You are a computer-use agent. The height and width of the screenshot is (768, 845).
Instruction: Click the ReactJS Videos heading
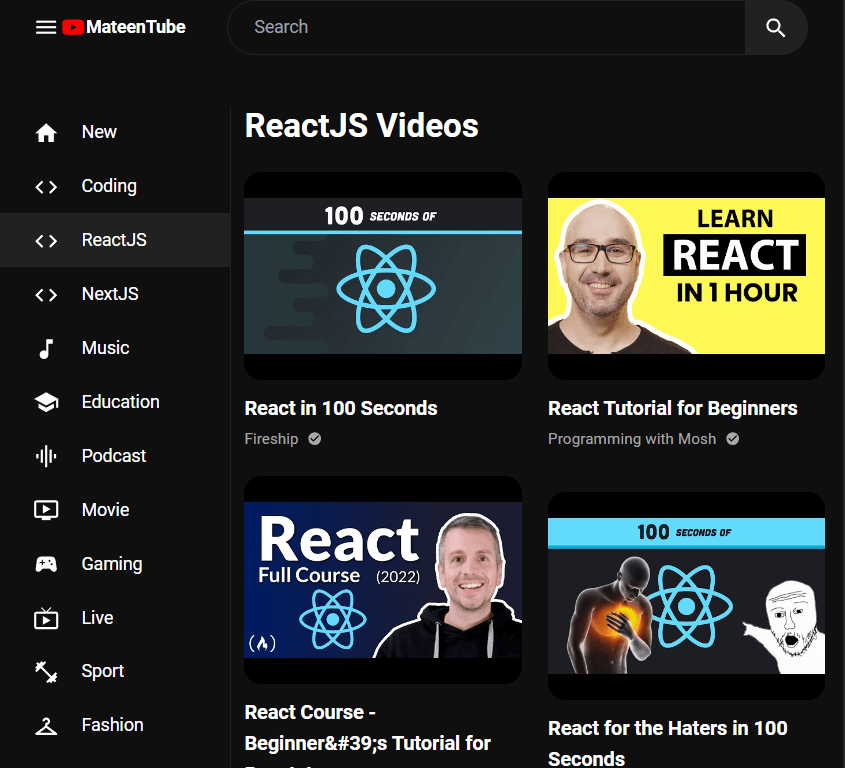(x=362, y=126)
